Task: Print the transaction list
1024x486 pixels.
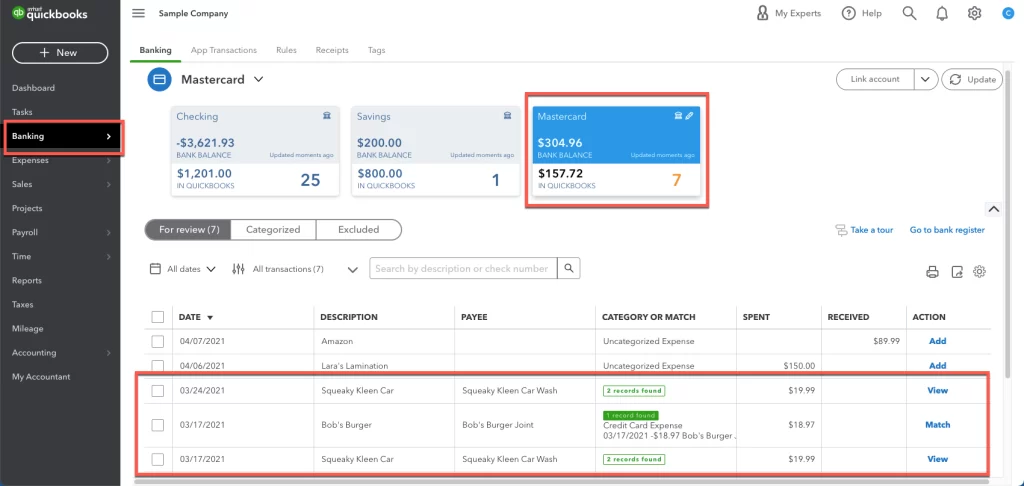Action: point(933,272)
